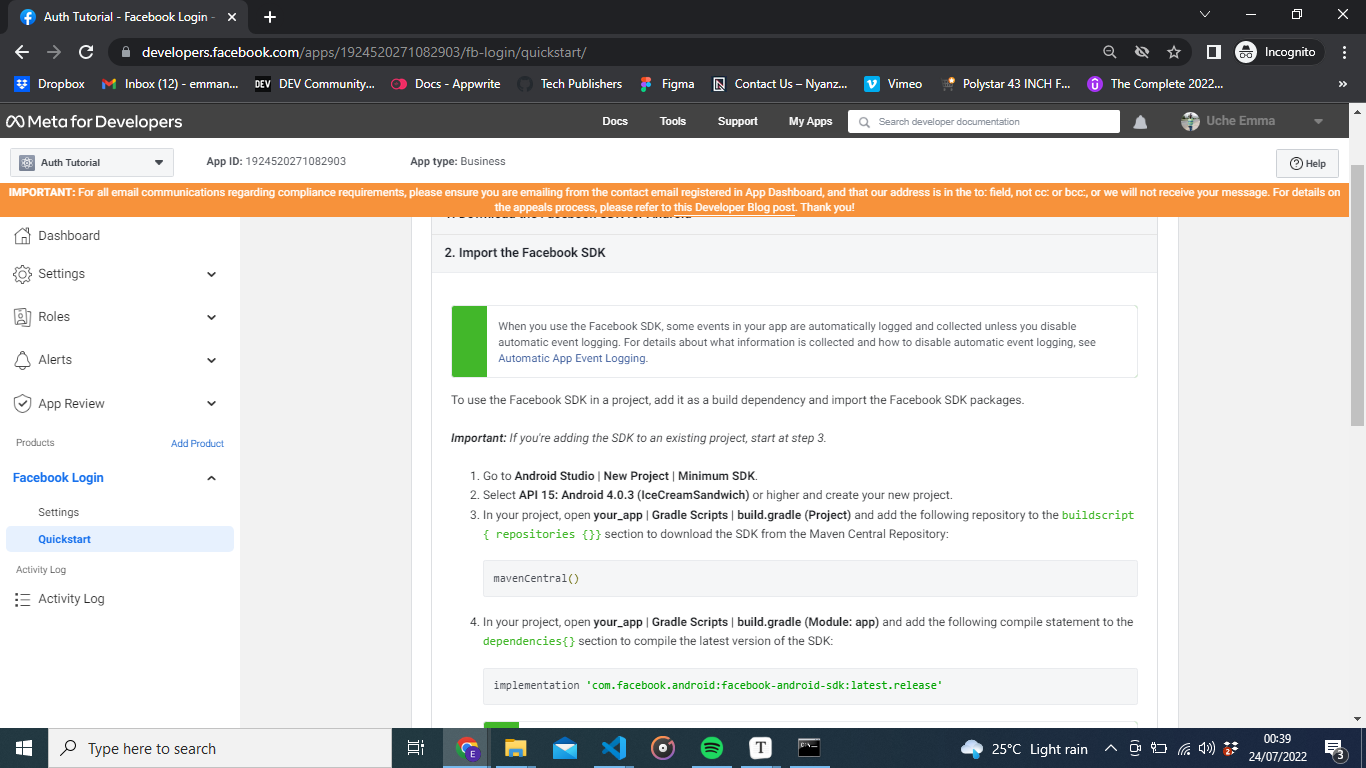The height and width of the screenshot is (768, 1366).
Task: Show more bookmarks with the double chevron
Action: pos(1343,84)
